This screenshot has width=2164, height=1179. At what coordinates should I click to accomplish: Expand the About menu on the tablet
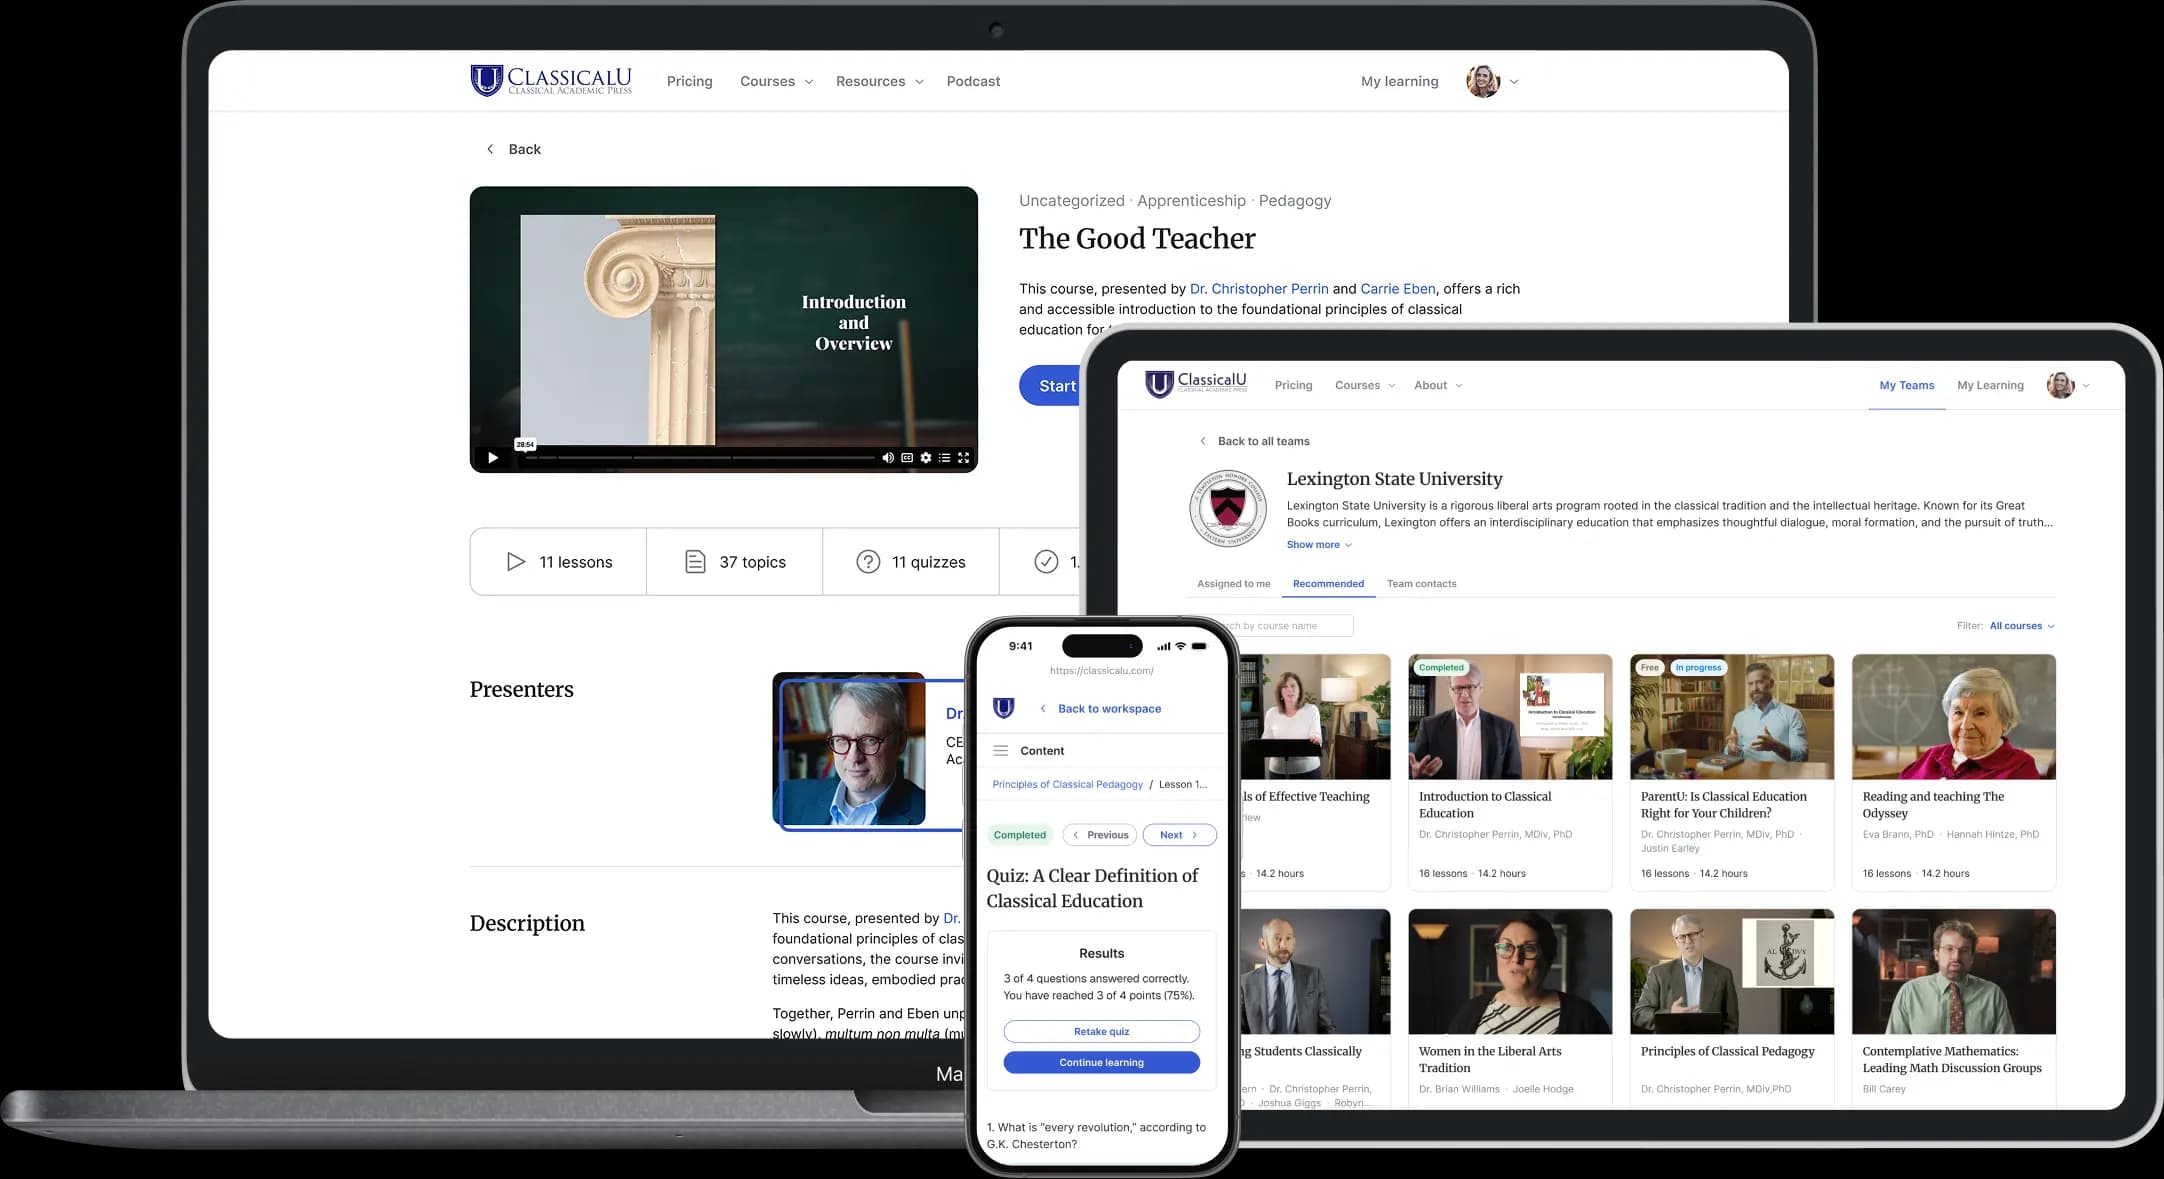pyautogui.click(x=1438, y=385)
